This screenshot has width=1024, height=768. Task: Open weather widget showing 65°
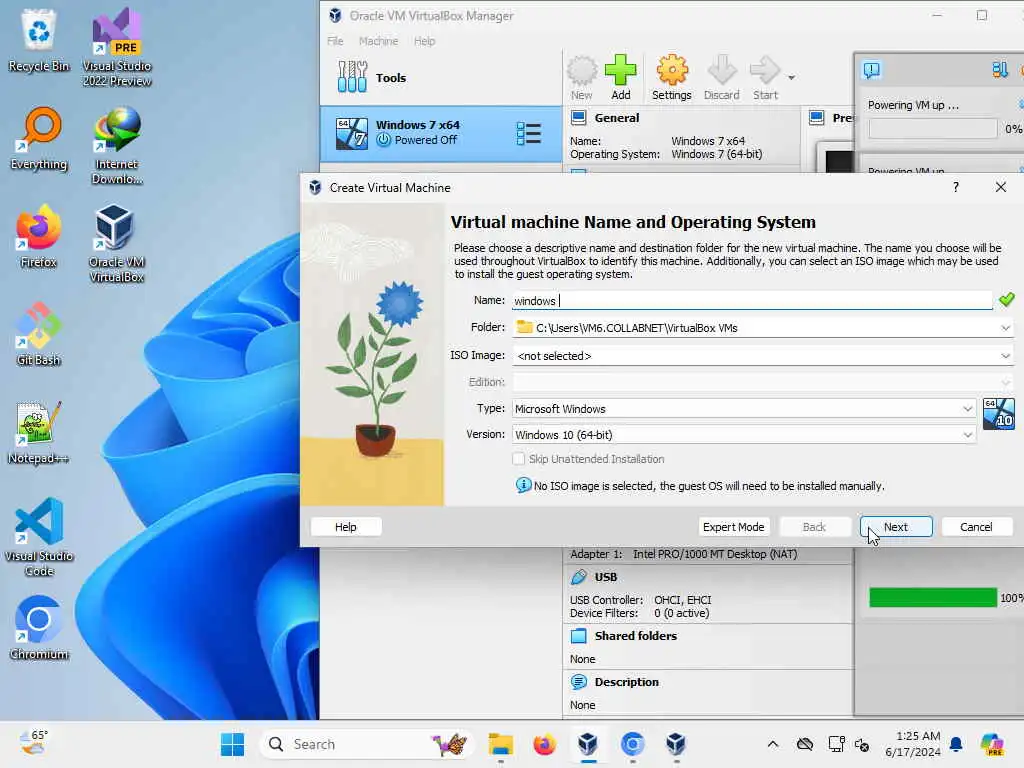tap(33, 743)
